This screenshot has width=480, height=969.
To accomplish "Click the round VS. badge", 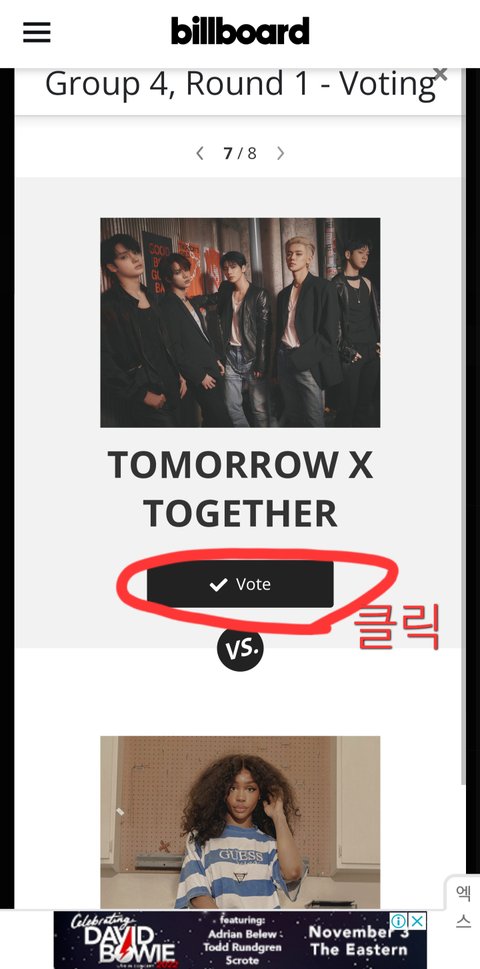I will [x=240, y=648].
